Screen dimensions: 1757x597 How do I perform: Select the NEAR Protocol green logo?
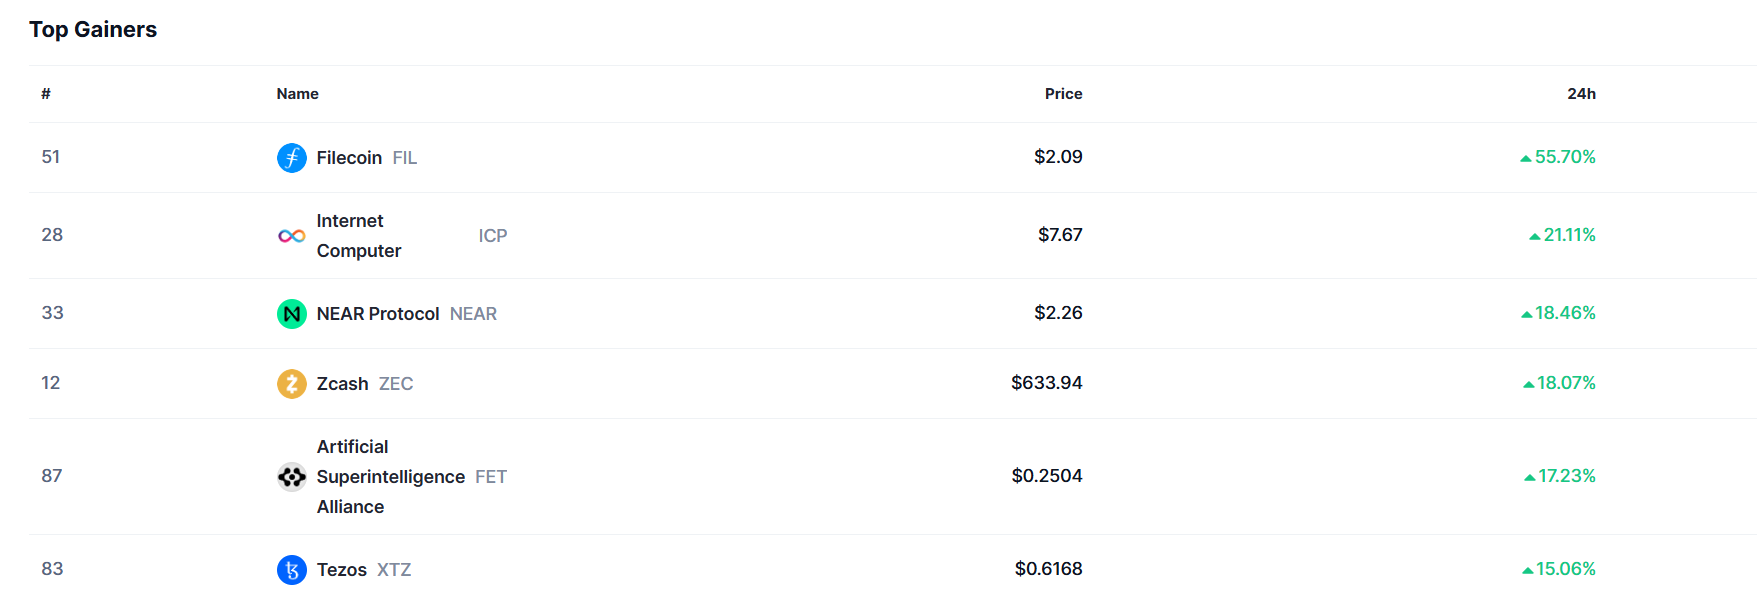291,313
